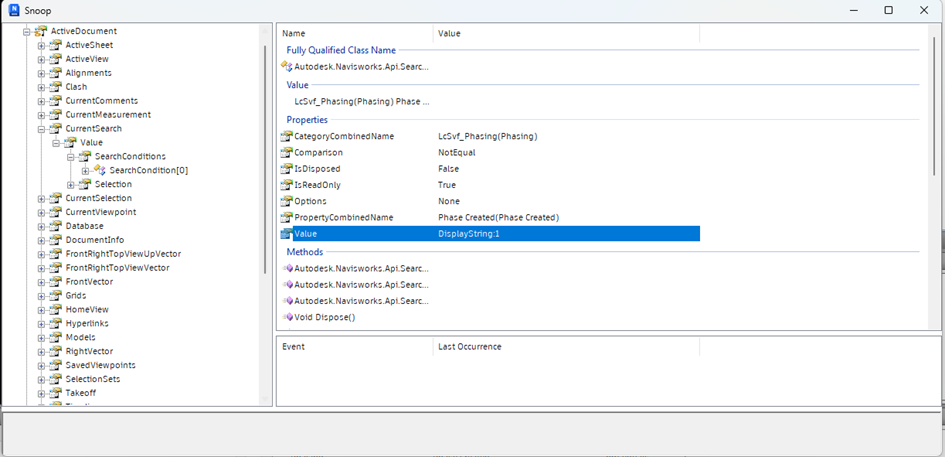The width and height of the screenshot is (945, 457).
Task: Maximize the Snoop window
Action: coord(888,10)
